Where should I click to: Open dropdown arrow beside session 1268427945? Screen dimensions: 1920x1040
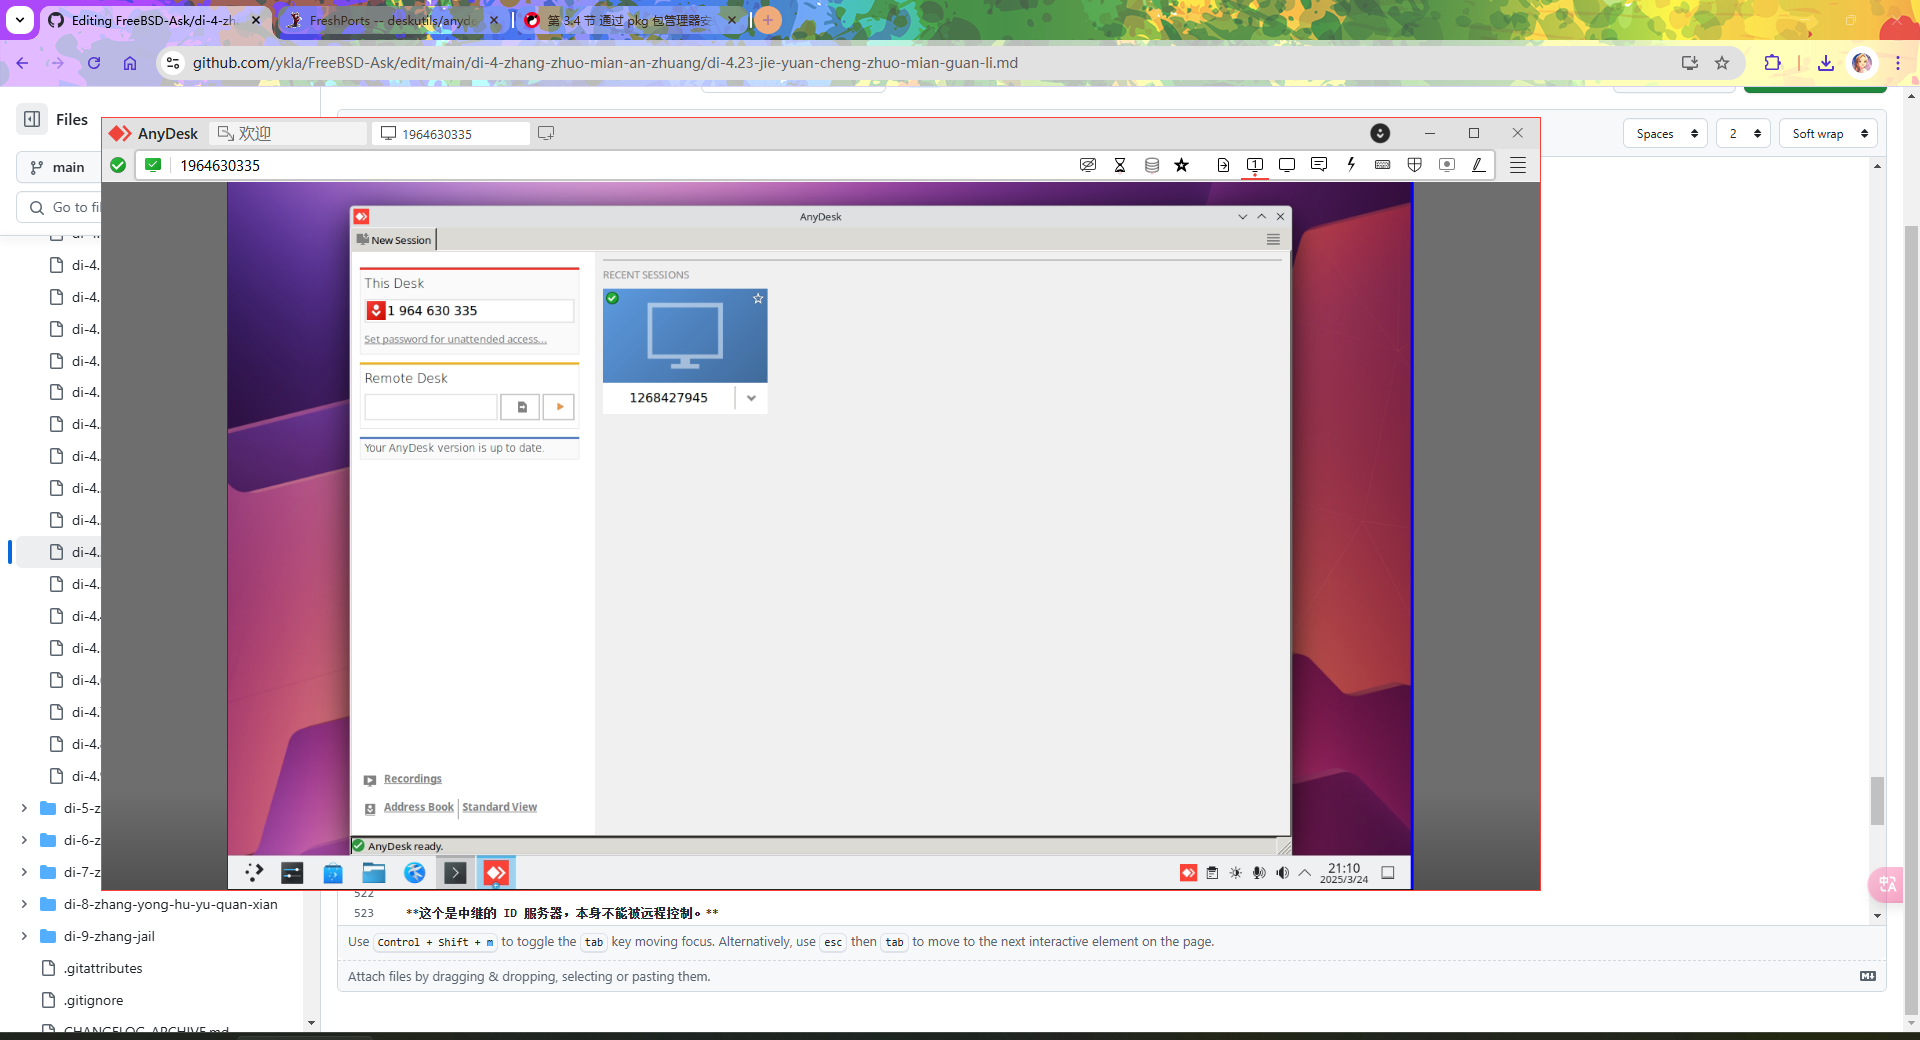(x=751, y=398)
